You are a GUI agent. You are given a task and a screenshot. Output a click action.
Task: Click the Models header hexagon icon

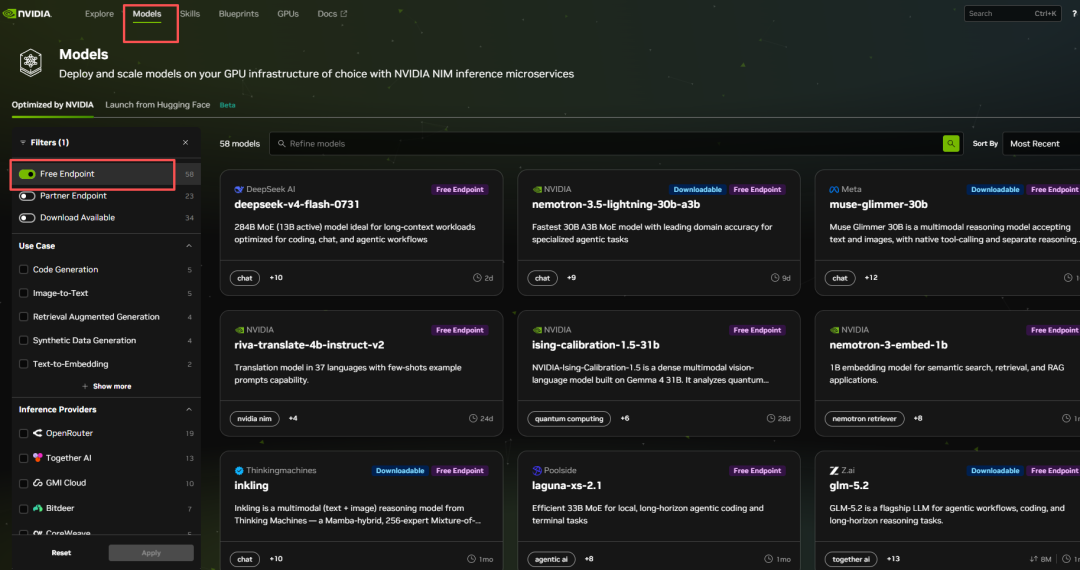click(30, 63)
